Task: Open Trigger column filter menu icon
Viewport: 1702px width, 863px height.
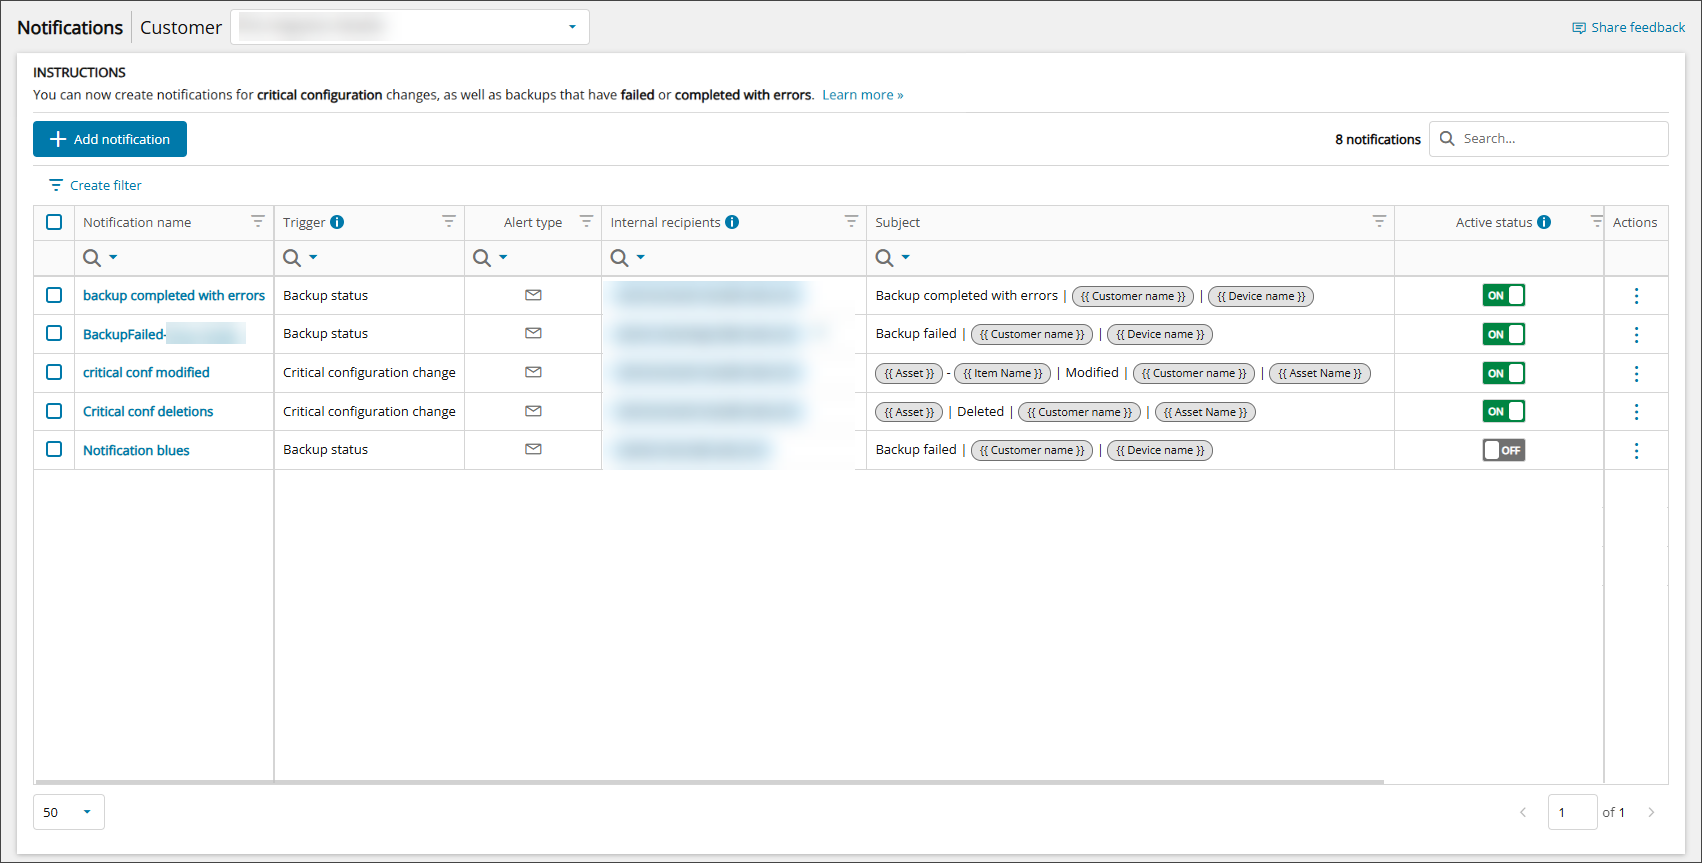Action: [x=449, y=221]
